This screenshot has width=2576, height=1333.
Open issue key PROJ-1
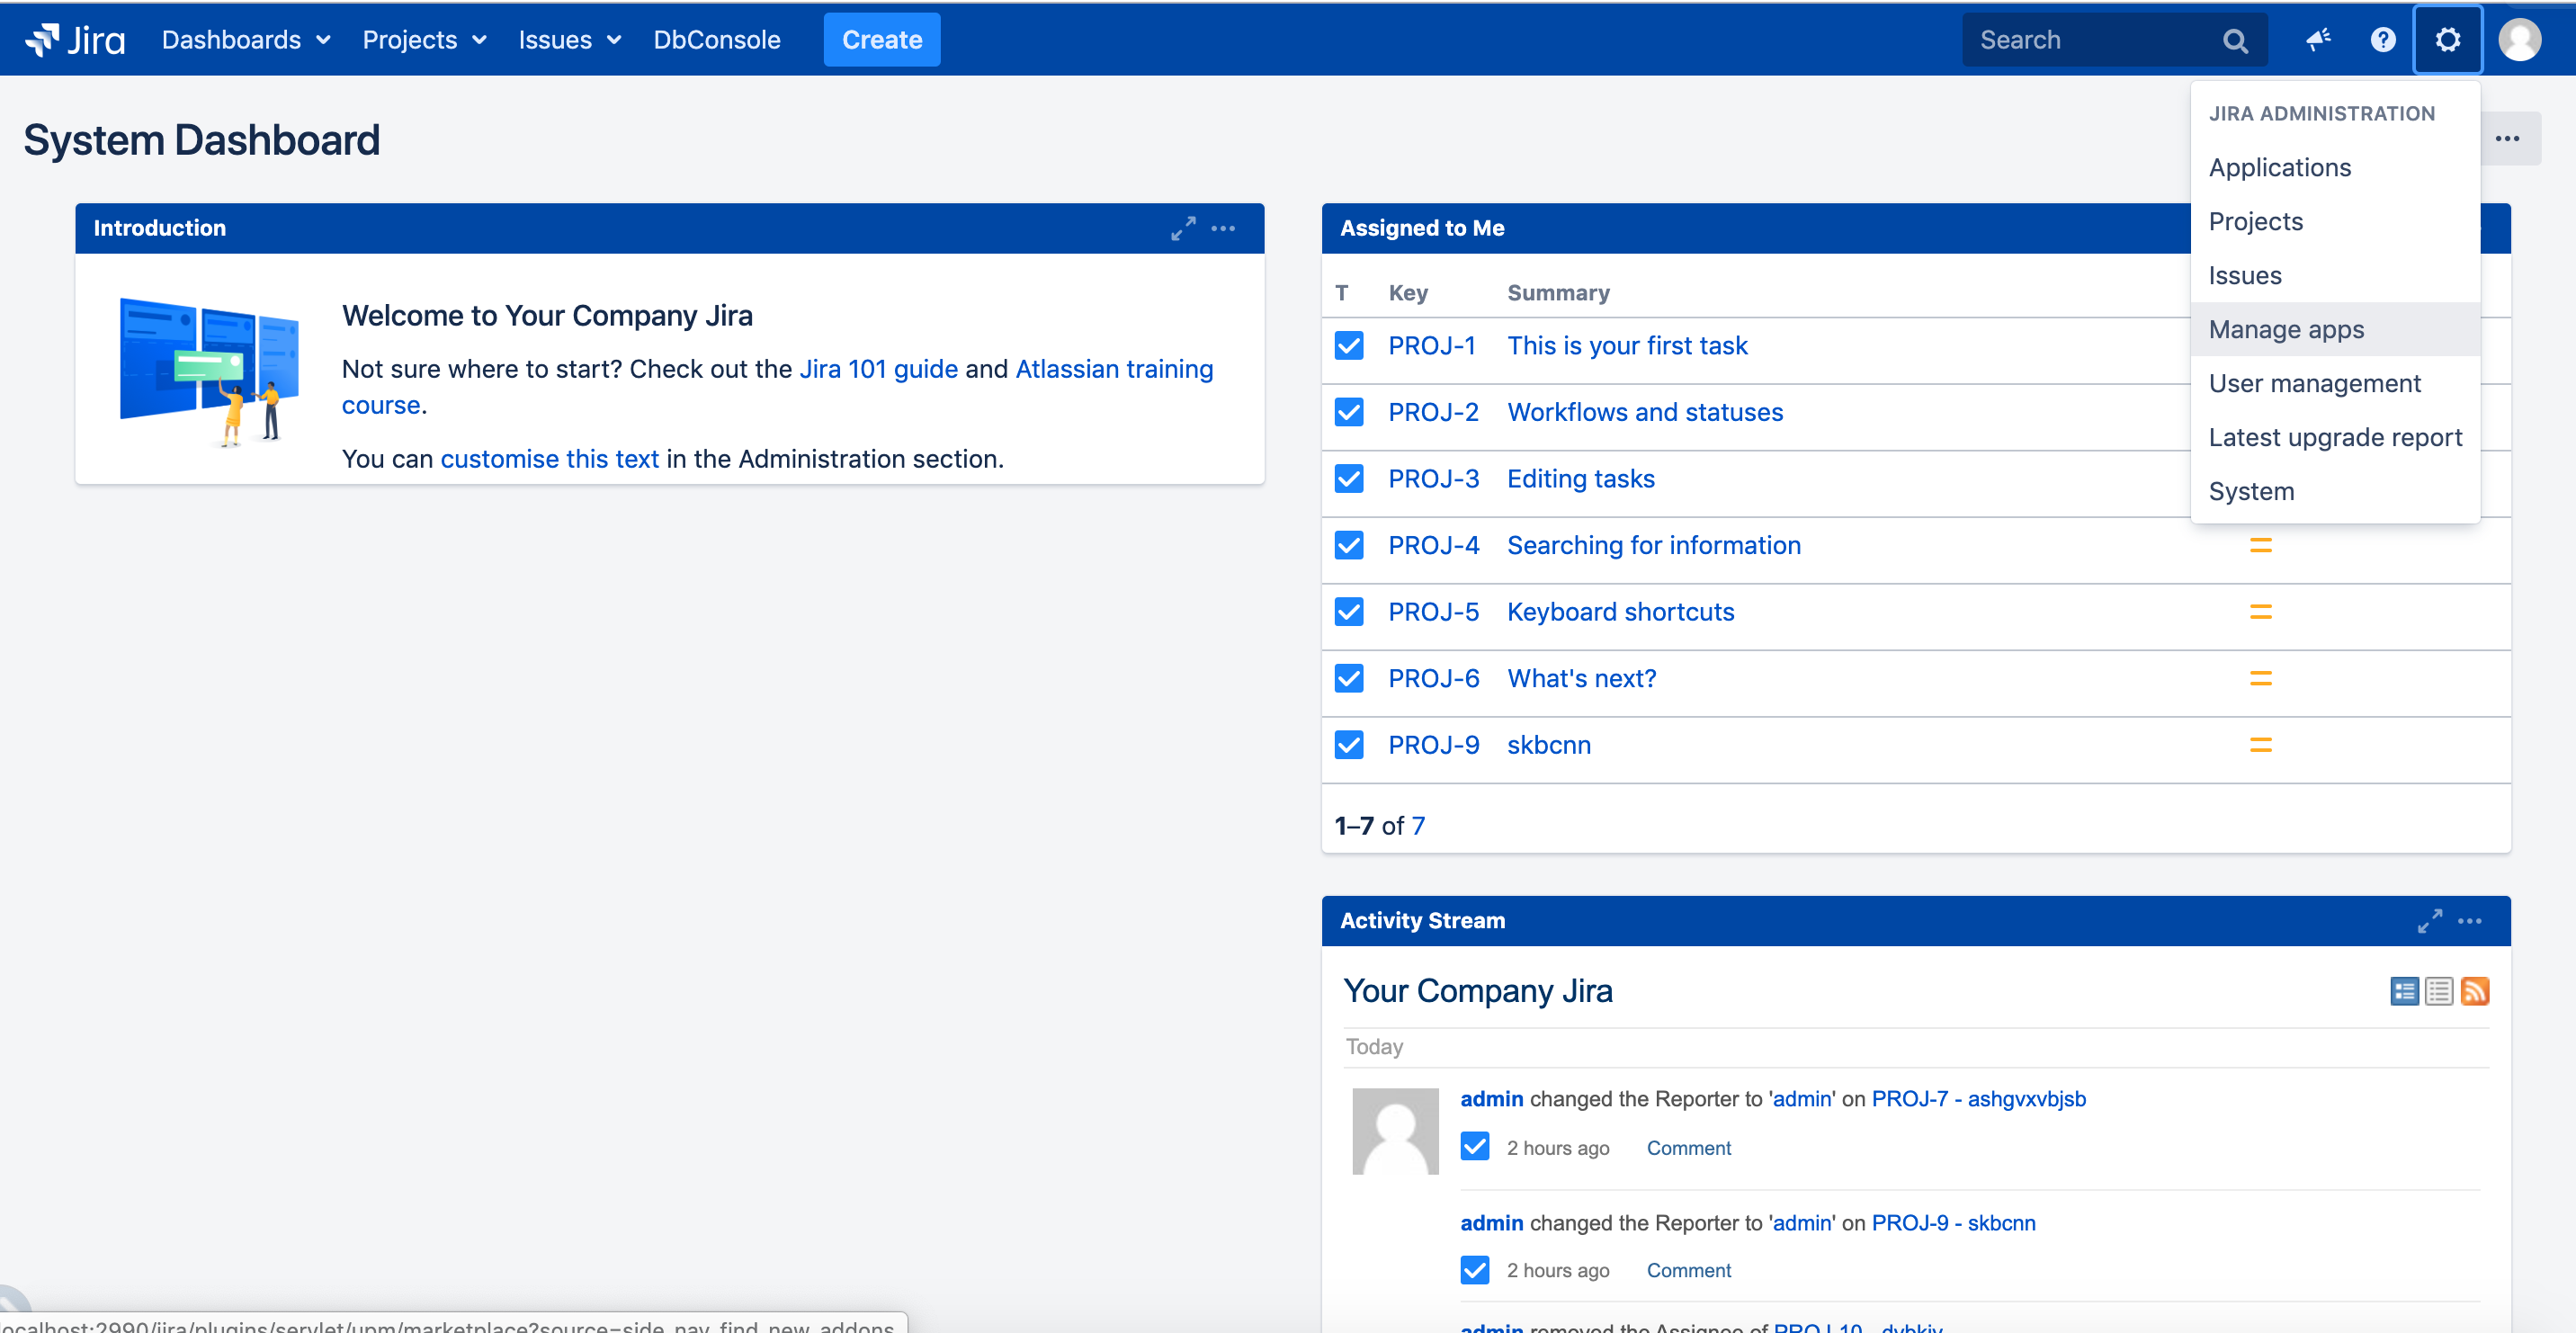tap(1431, 346)
